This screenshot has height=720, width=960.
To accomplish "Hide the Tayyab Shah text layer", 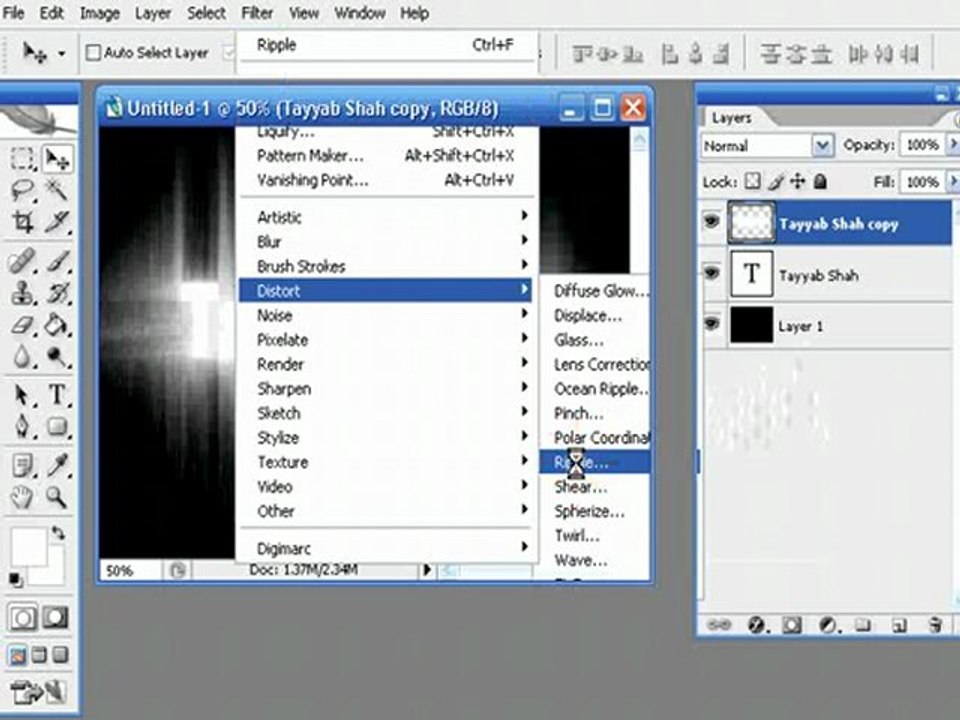I will [x=711, y=272].
